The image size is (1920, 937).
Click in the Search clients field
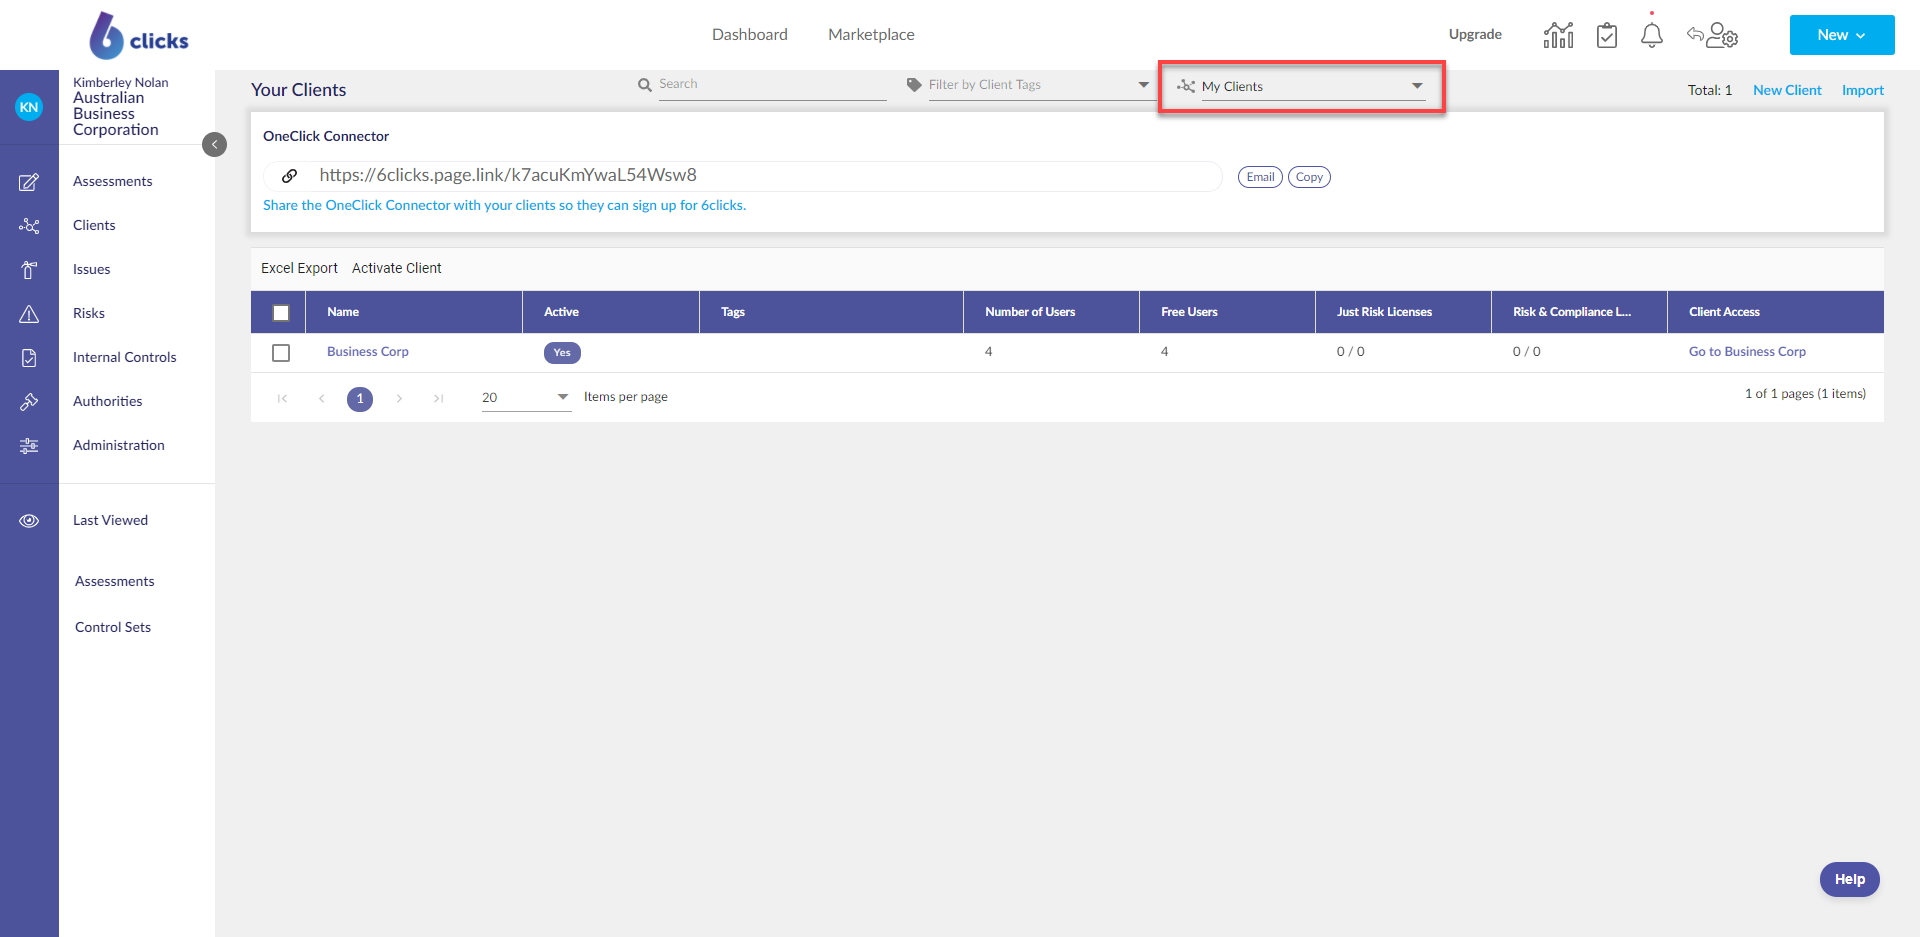772,85
